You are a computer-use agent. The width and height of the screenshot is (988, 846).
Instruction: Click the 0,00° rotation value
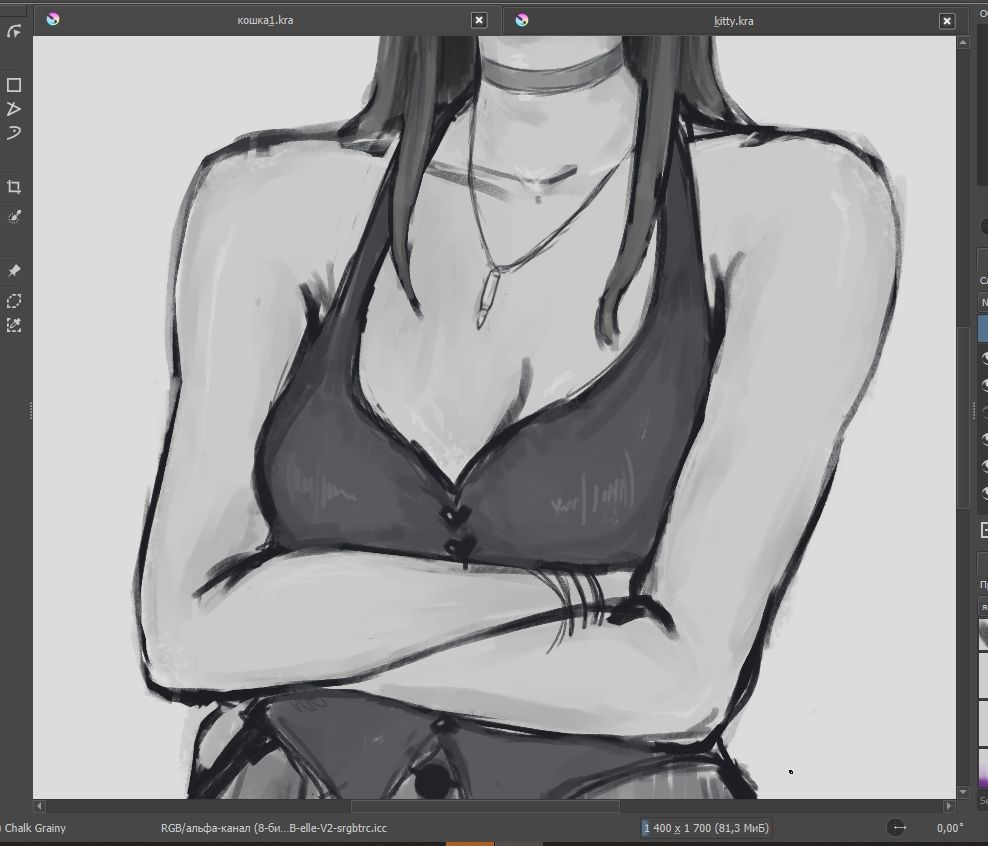[x=950, y=828]
